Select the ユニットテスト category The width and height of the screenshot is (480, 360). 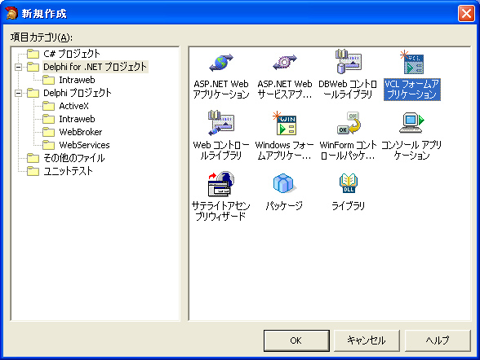68,171
